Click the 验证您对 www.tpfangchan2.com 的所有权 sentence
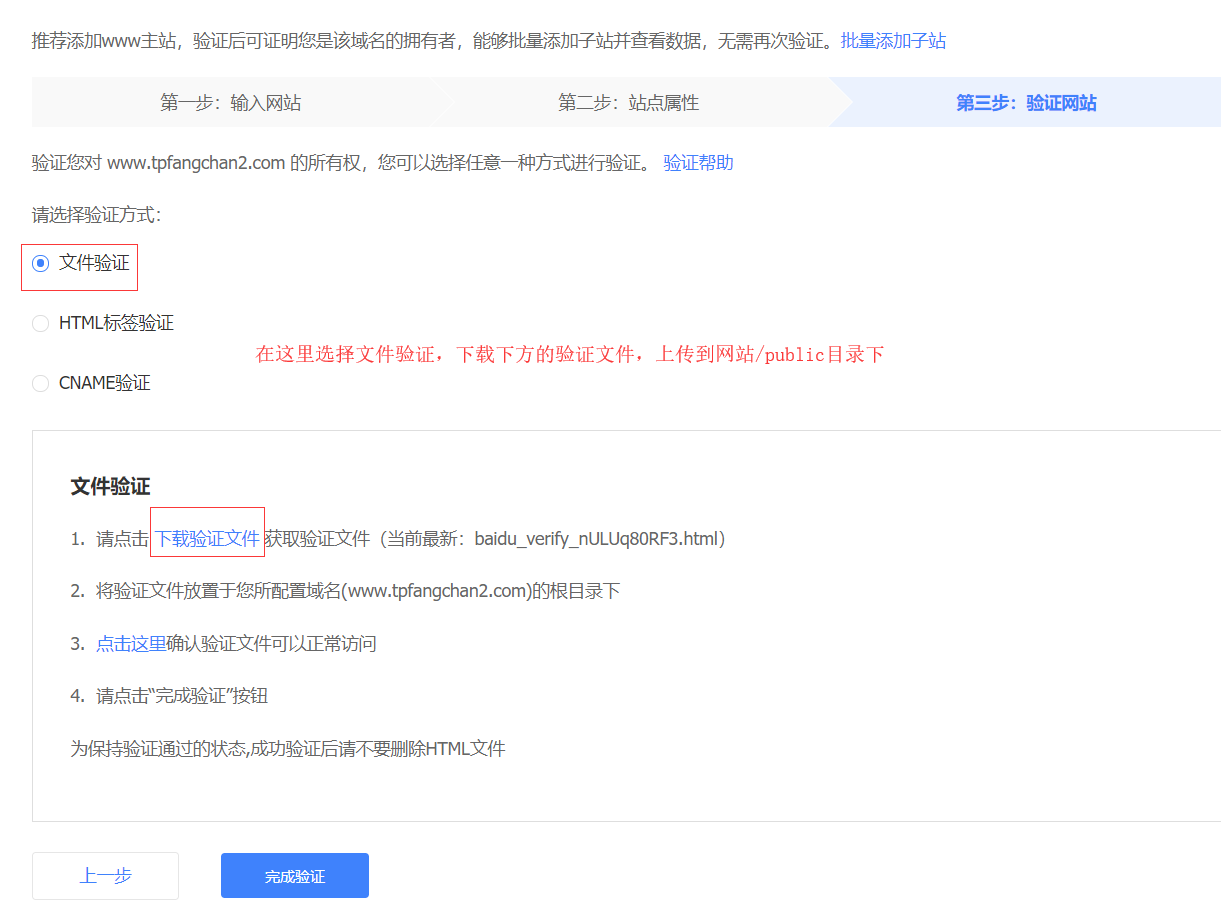Viewport: 1221px width, 918px height. [x=341, y=163]
